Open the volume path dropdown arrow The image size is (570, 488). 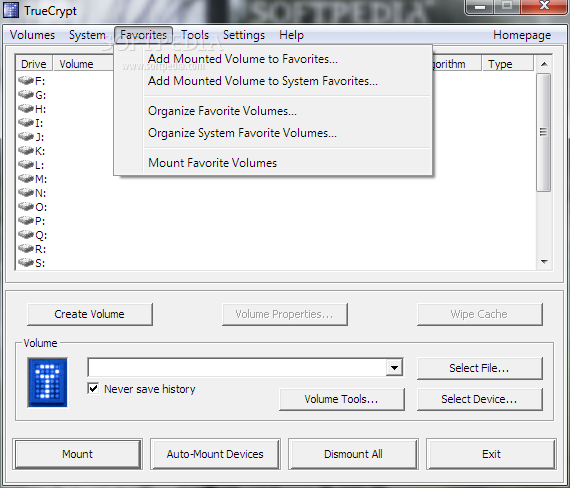tap(394, 368)
